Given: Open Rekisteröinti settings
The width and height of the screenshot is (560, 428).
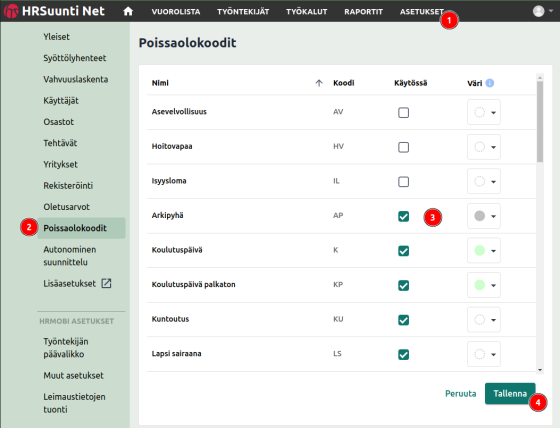Looking at the screenshot, I should (68, 185).
